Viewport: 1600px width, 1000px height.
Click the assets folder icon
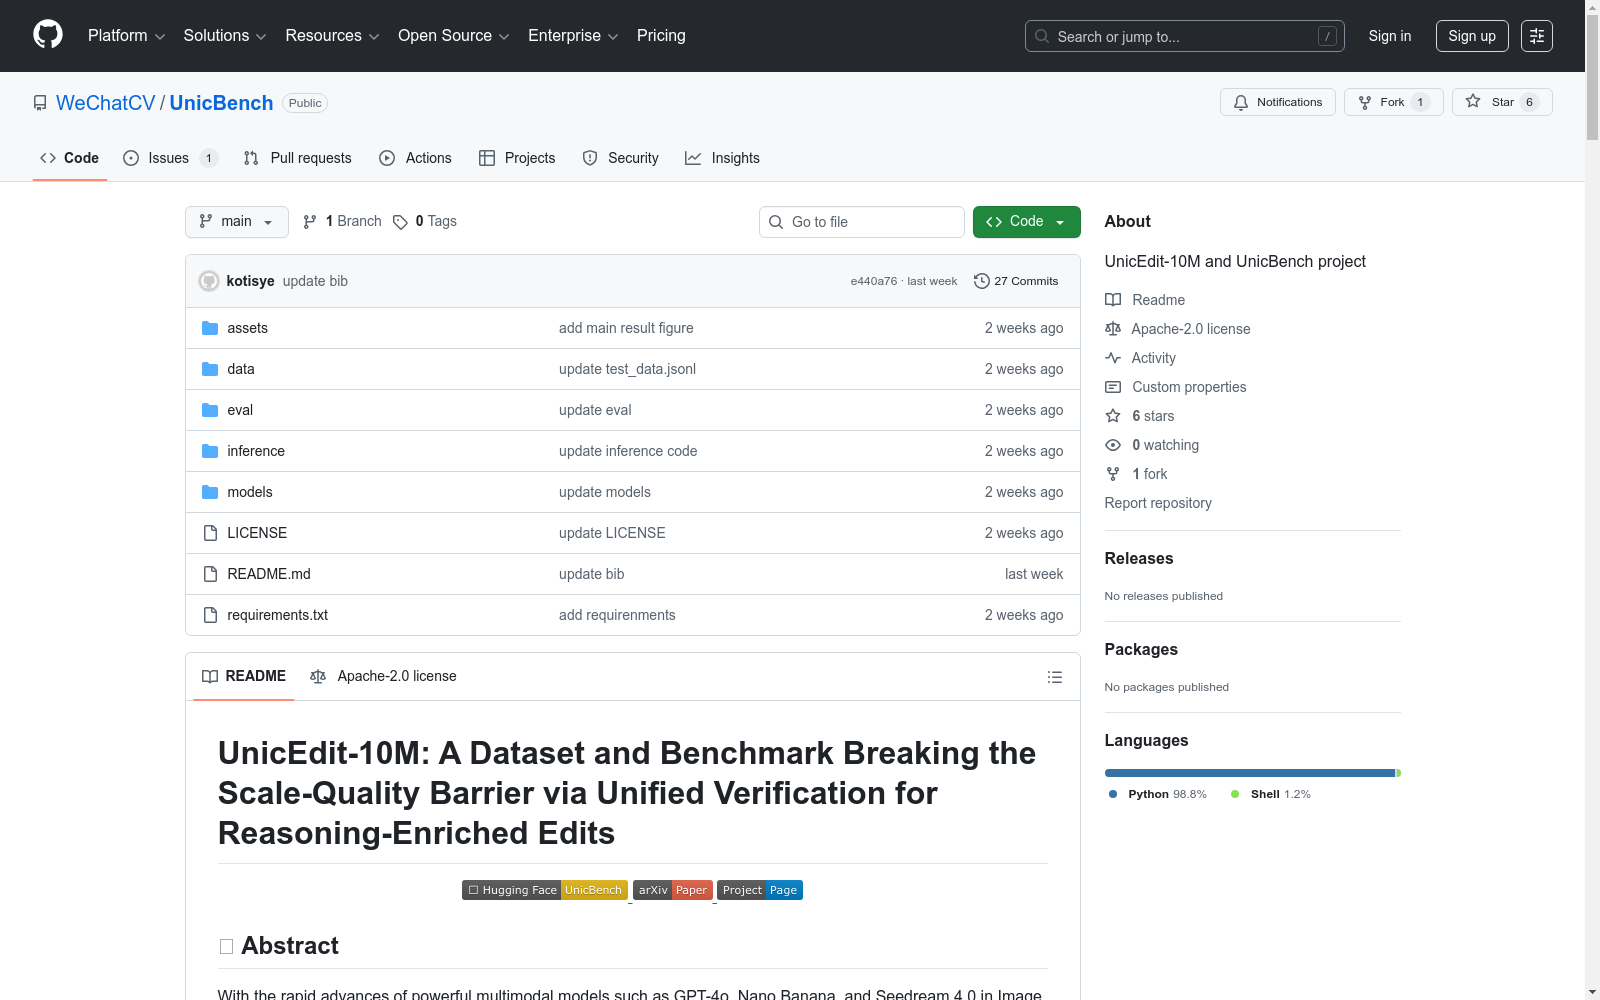point(210,328)
